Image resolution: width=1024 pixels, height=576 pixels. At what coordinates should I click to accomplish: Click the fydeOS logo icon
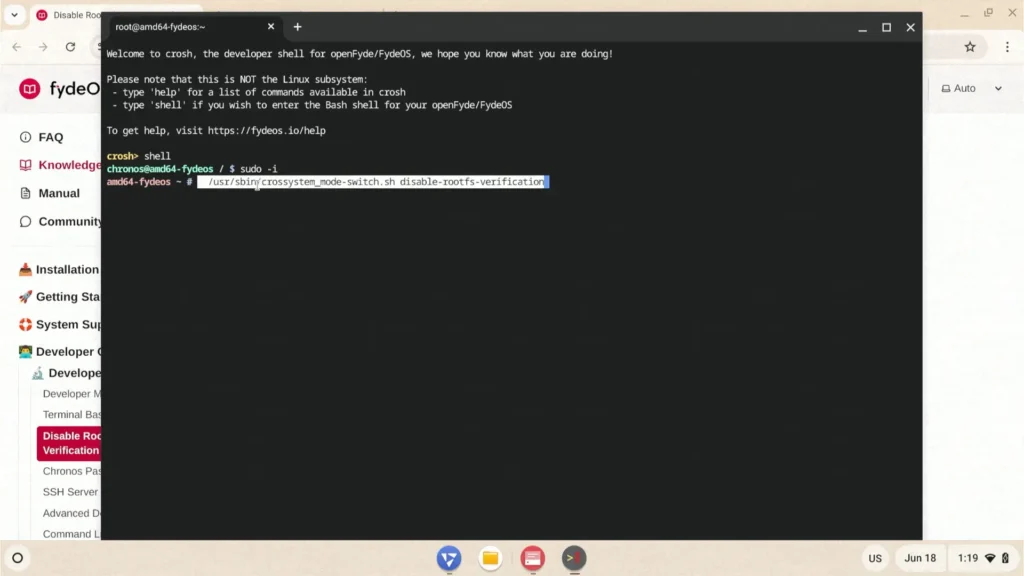[29, 89]
